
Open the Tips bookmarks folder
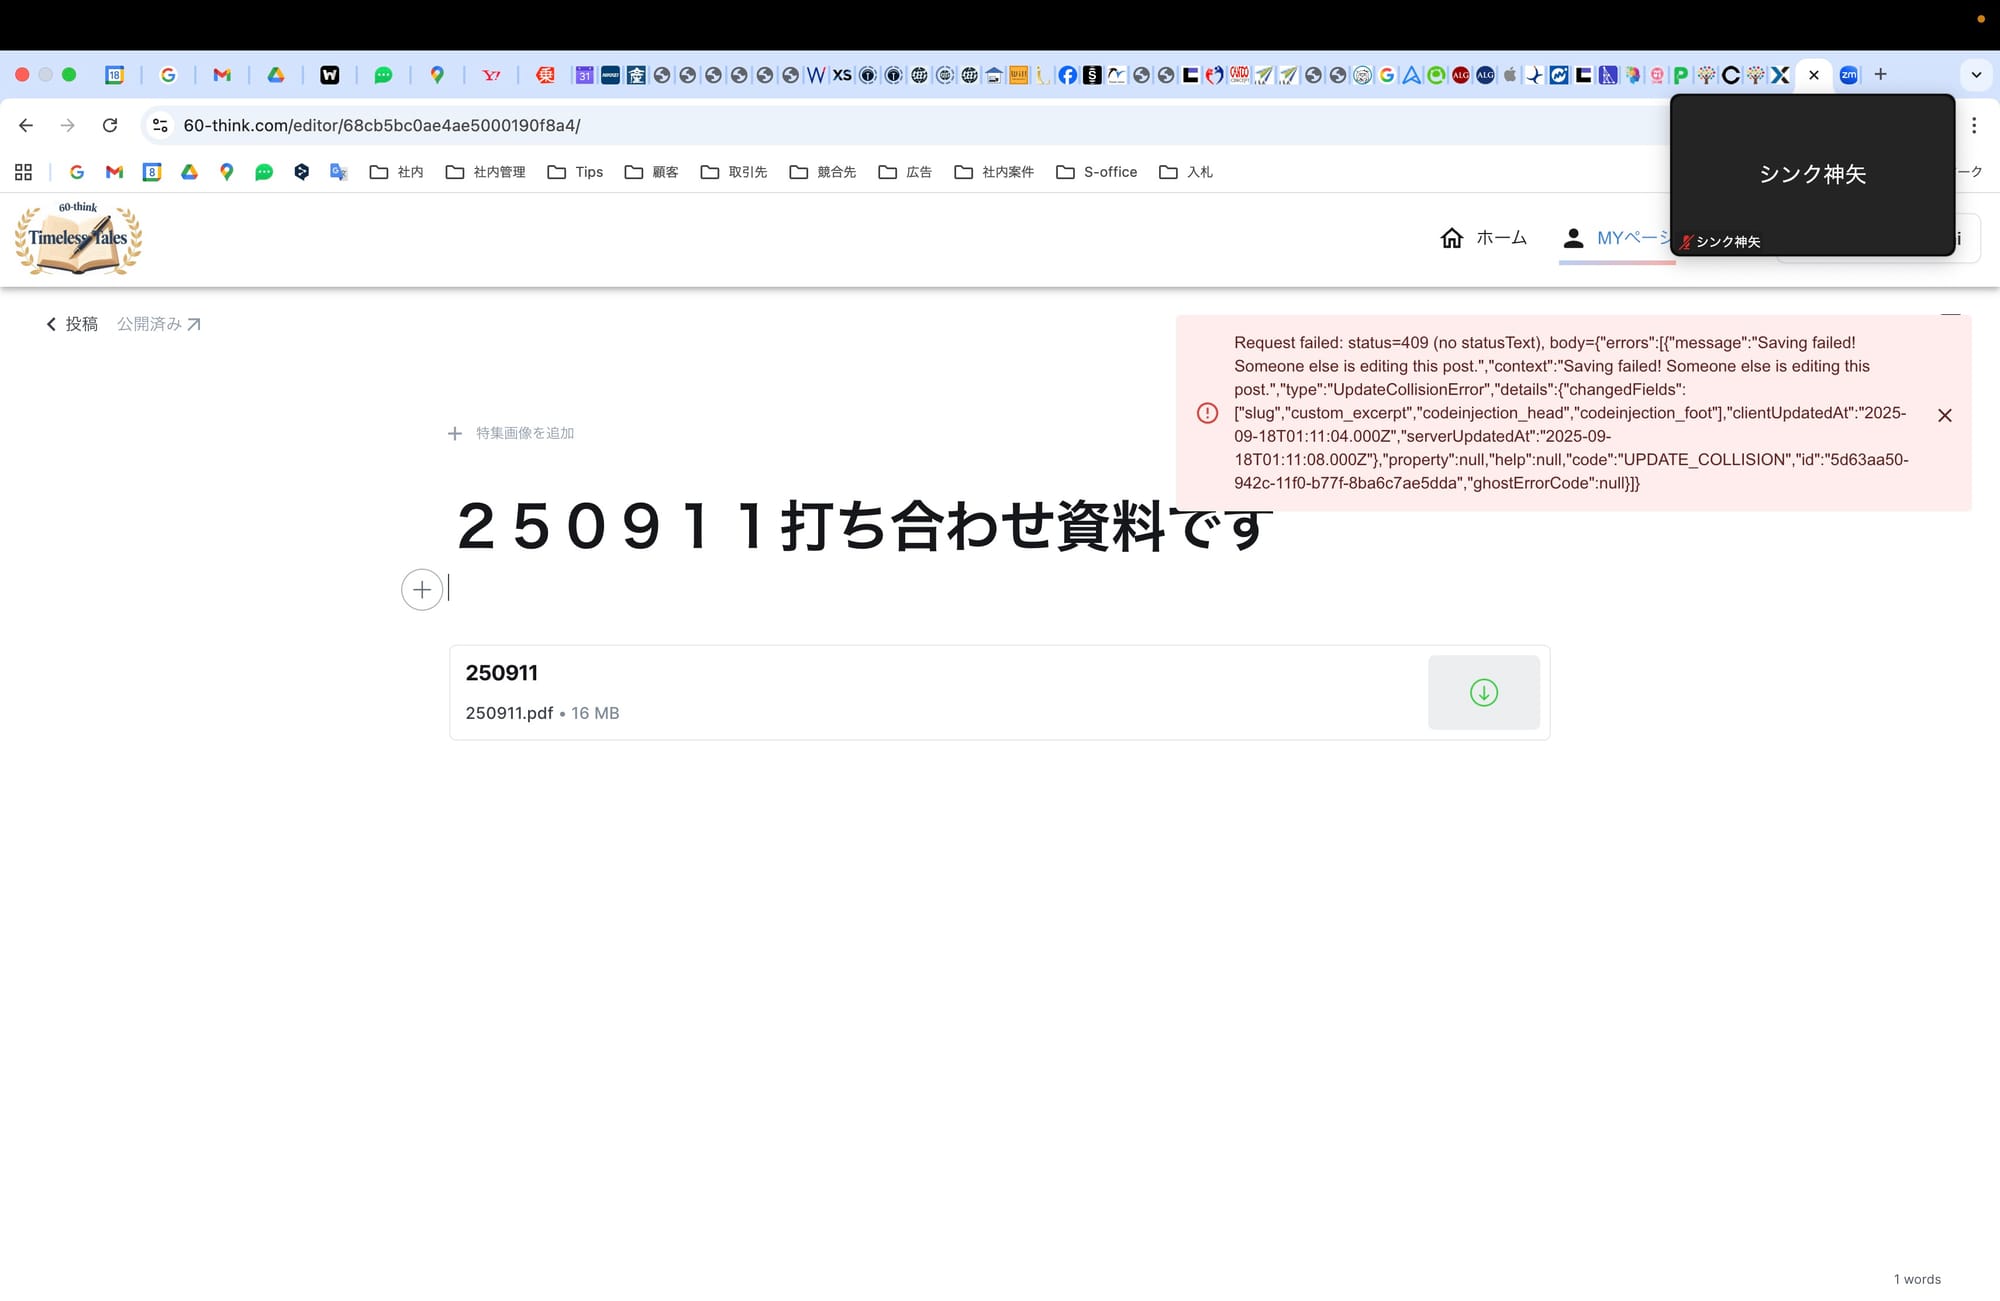click(x=576, y=172)
